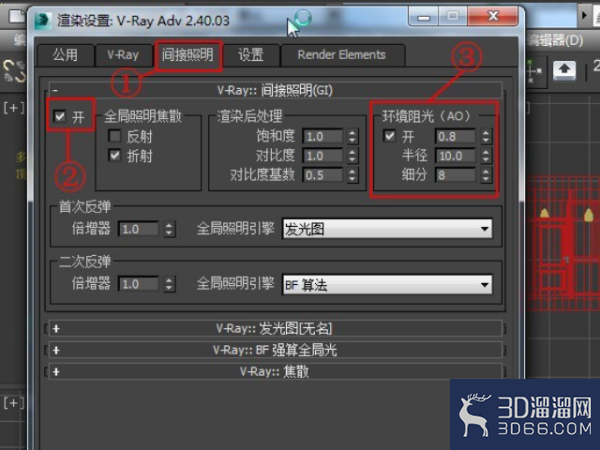
Task: Collapse the V-Ray:: 间接照明(GI) rollout
Action: point(275,90)
